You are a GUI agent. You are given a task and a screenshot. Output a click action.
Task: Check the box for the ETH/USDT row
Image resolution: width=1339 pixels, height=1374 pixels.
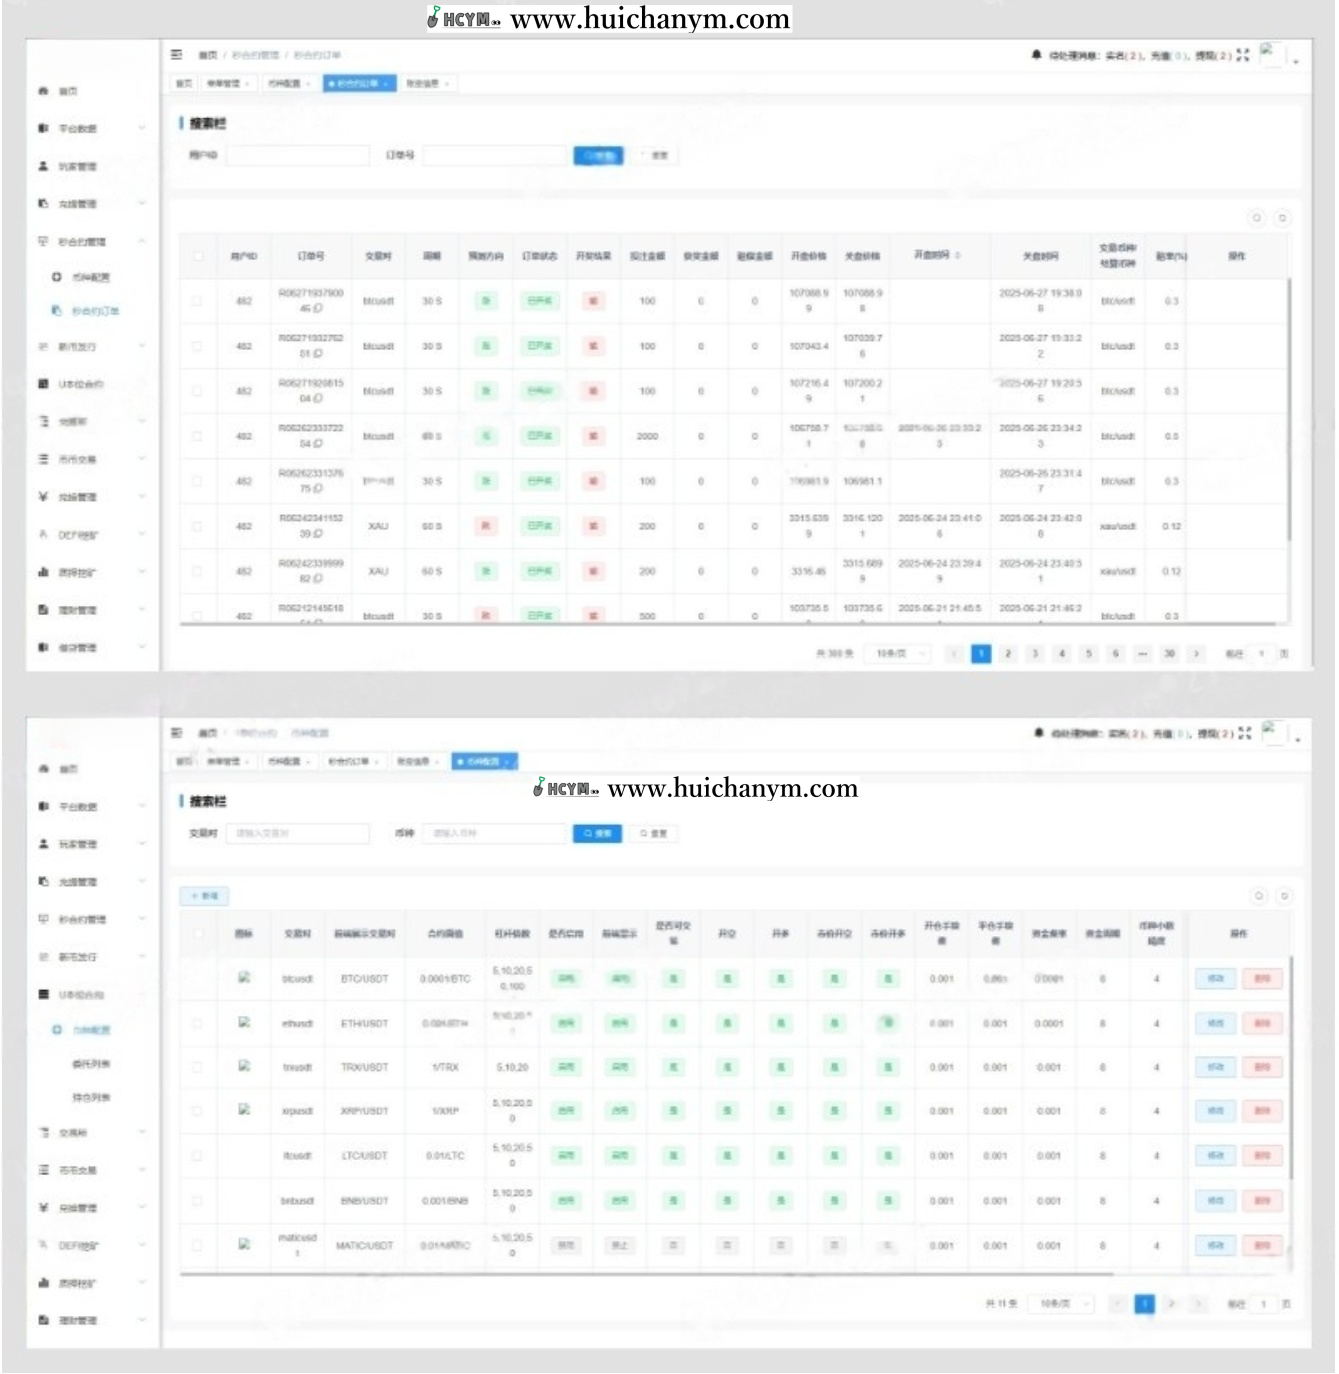pos(197,1023)
